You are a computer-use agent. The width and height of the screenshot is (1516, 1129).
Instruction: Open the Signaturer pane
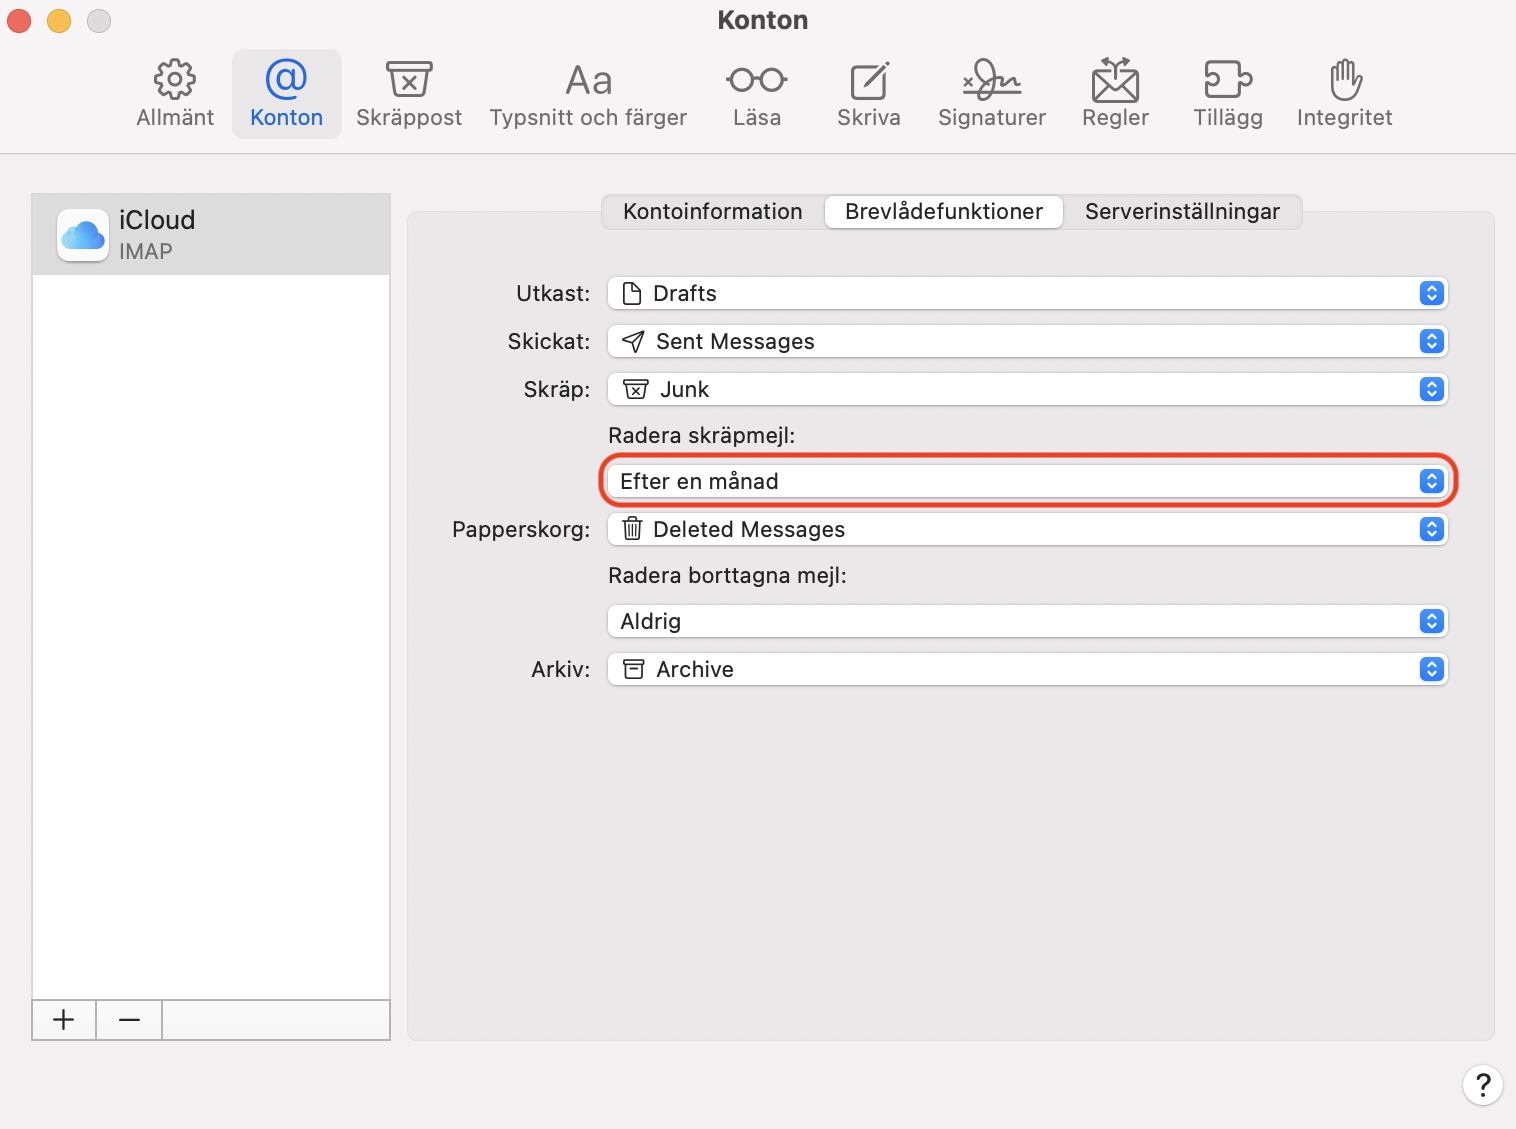(992, 94)
